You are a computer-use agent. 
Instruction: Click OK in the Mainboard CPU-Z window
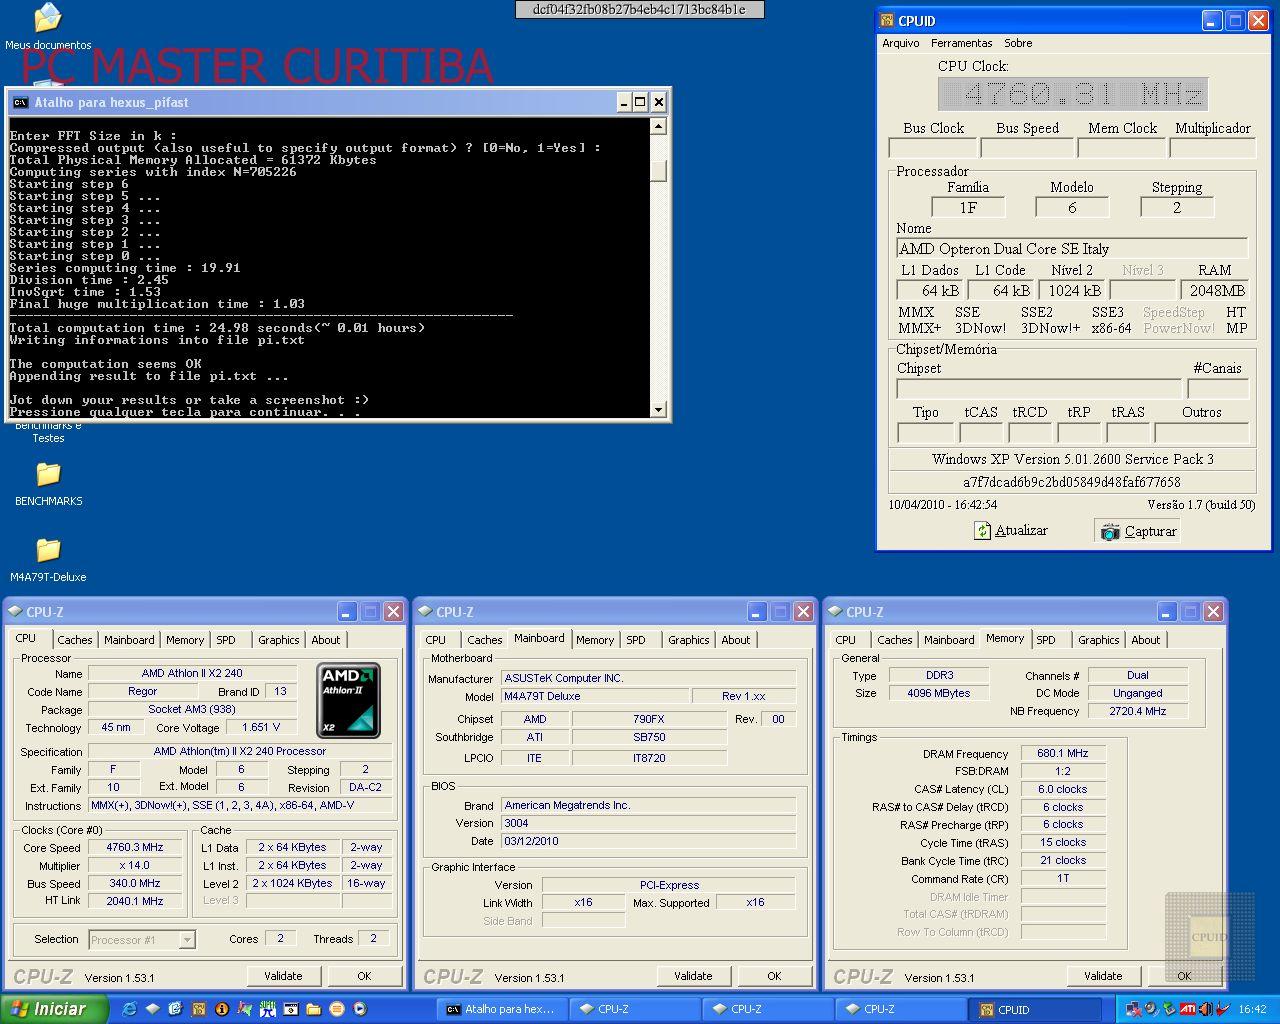(774, 976)
